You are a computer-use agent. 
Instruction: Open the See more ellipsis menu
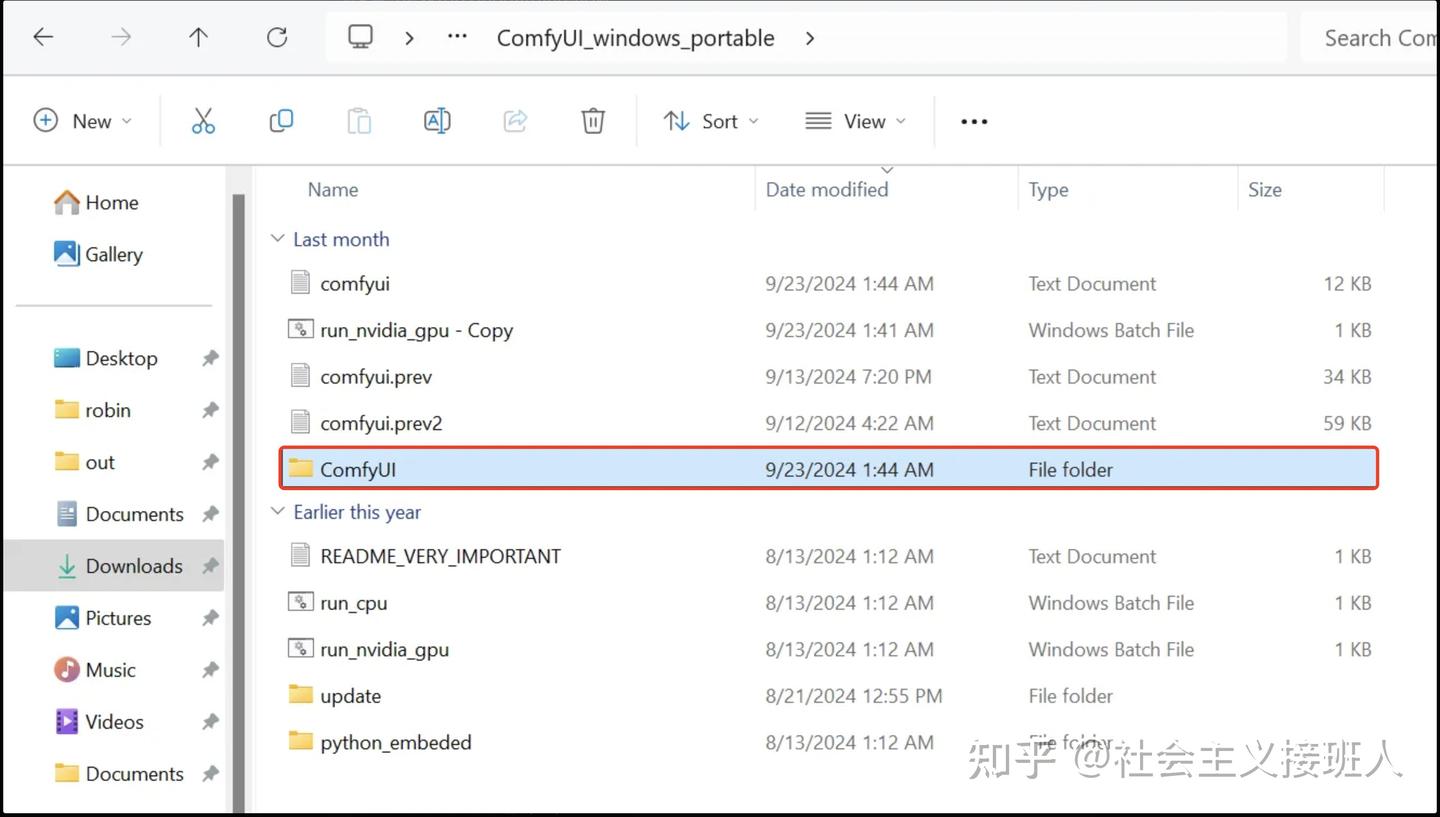(973, 120)
